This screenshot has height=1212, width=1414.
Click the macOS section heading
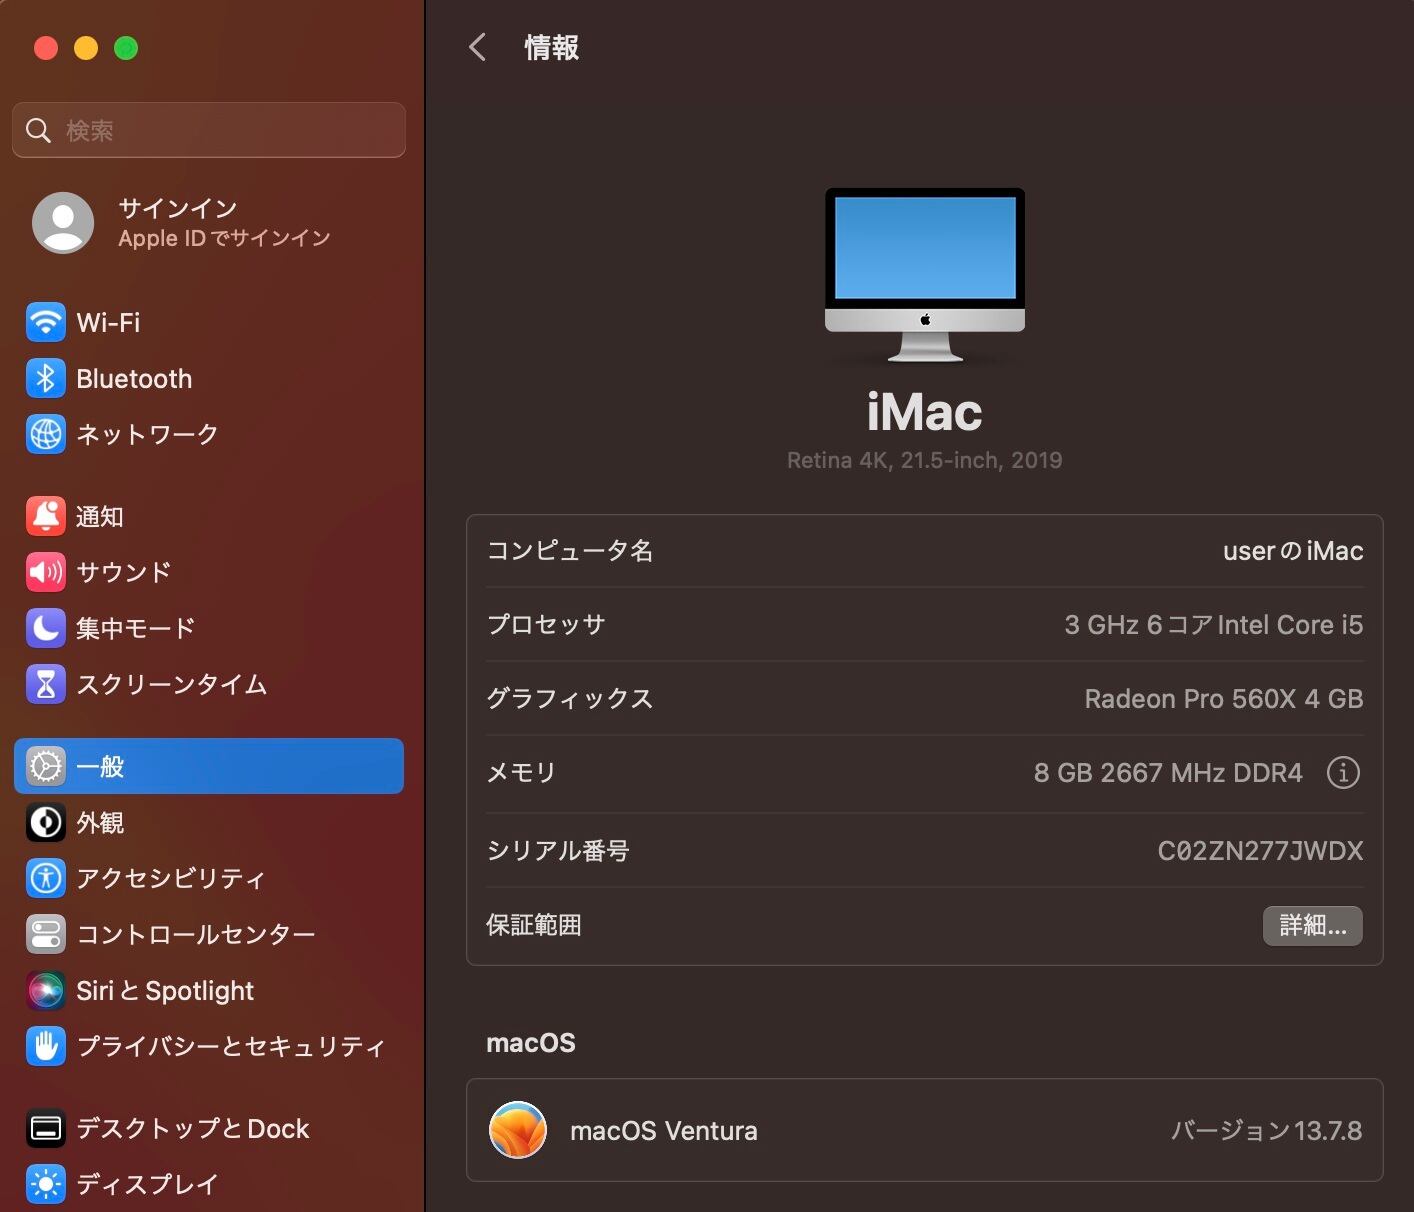tap(531, 1043)
